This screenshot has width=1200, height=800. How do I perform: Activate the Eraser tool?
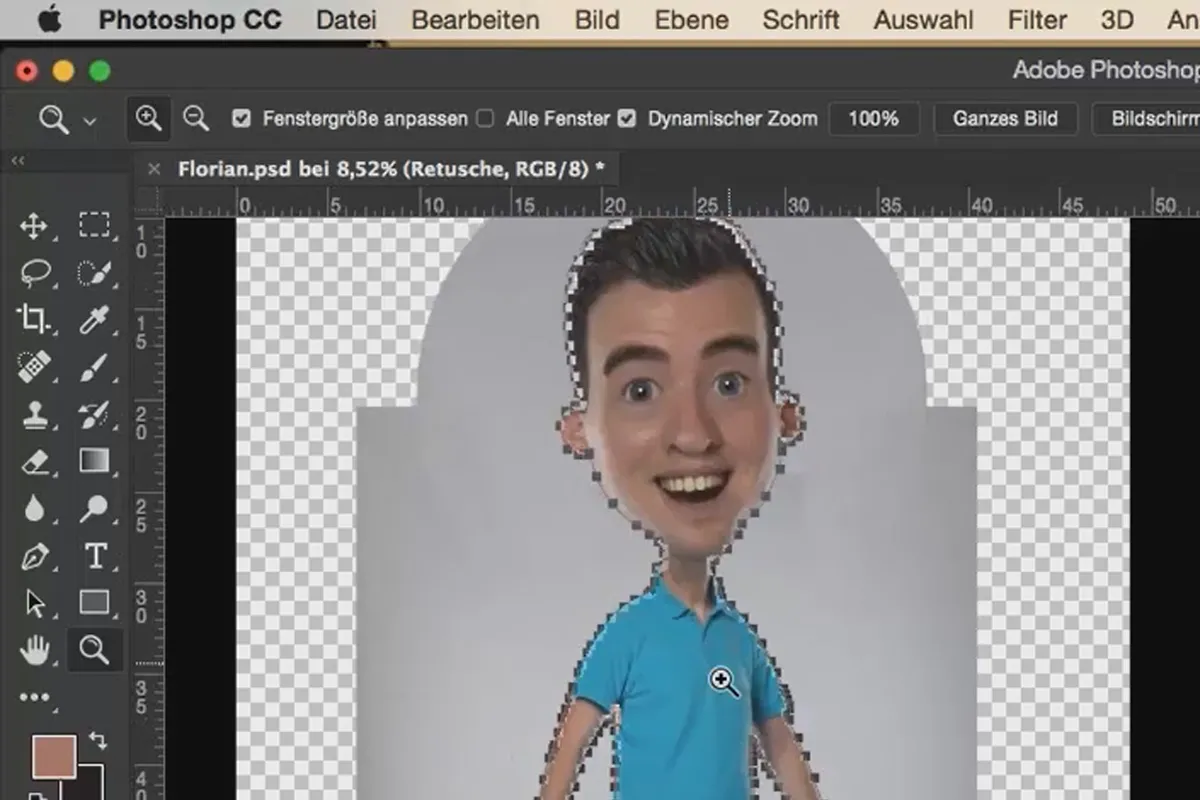pyautogui.click(x=34, y=461)
